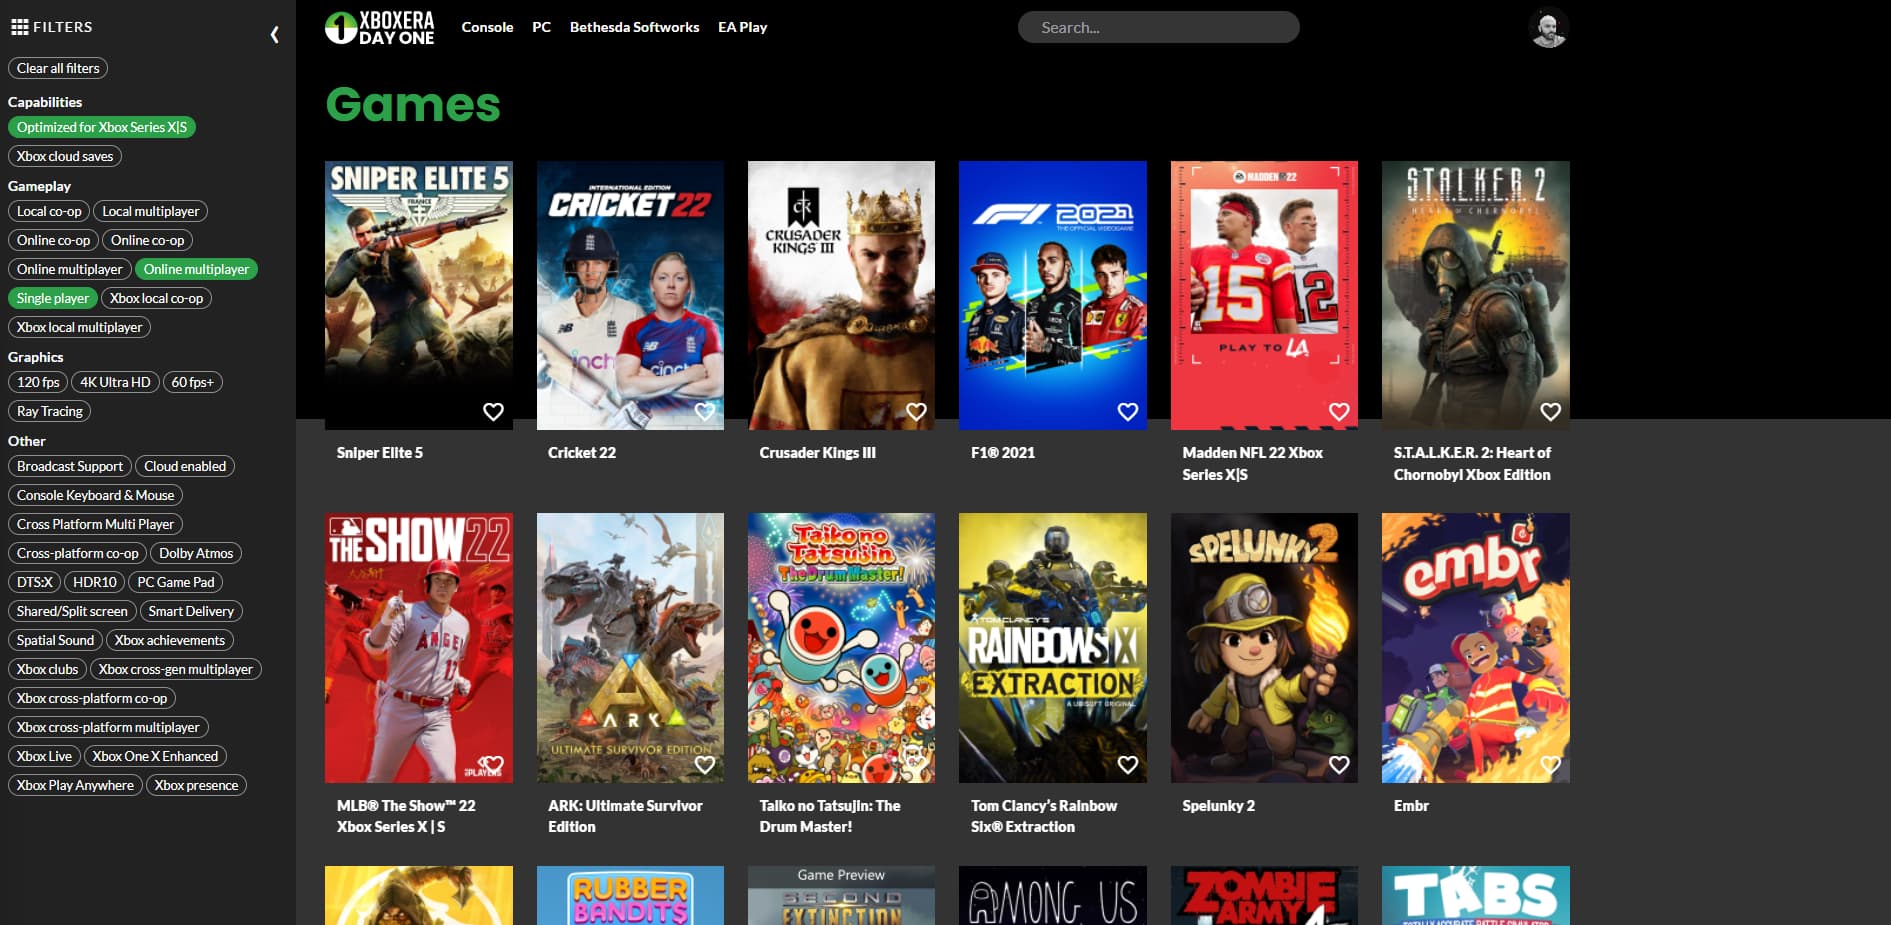
Task: Heart the S.T.A.L.K.E.R. 2 game card
Action: [1550, 411]
